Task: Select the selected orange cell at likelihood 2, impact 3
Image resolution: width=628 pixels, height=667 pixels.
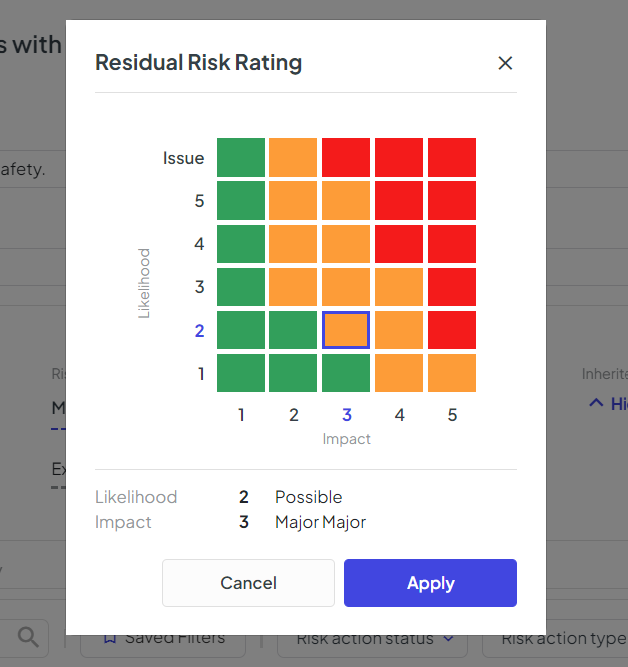Action: (346, 330)
